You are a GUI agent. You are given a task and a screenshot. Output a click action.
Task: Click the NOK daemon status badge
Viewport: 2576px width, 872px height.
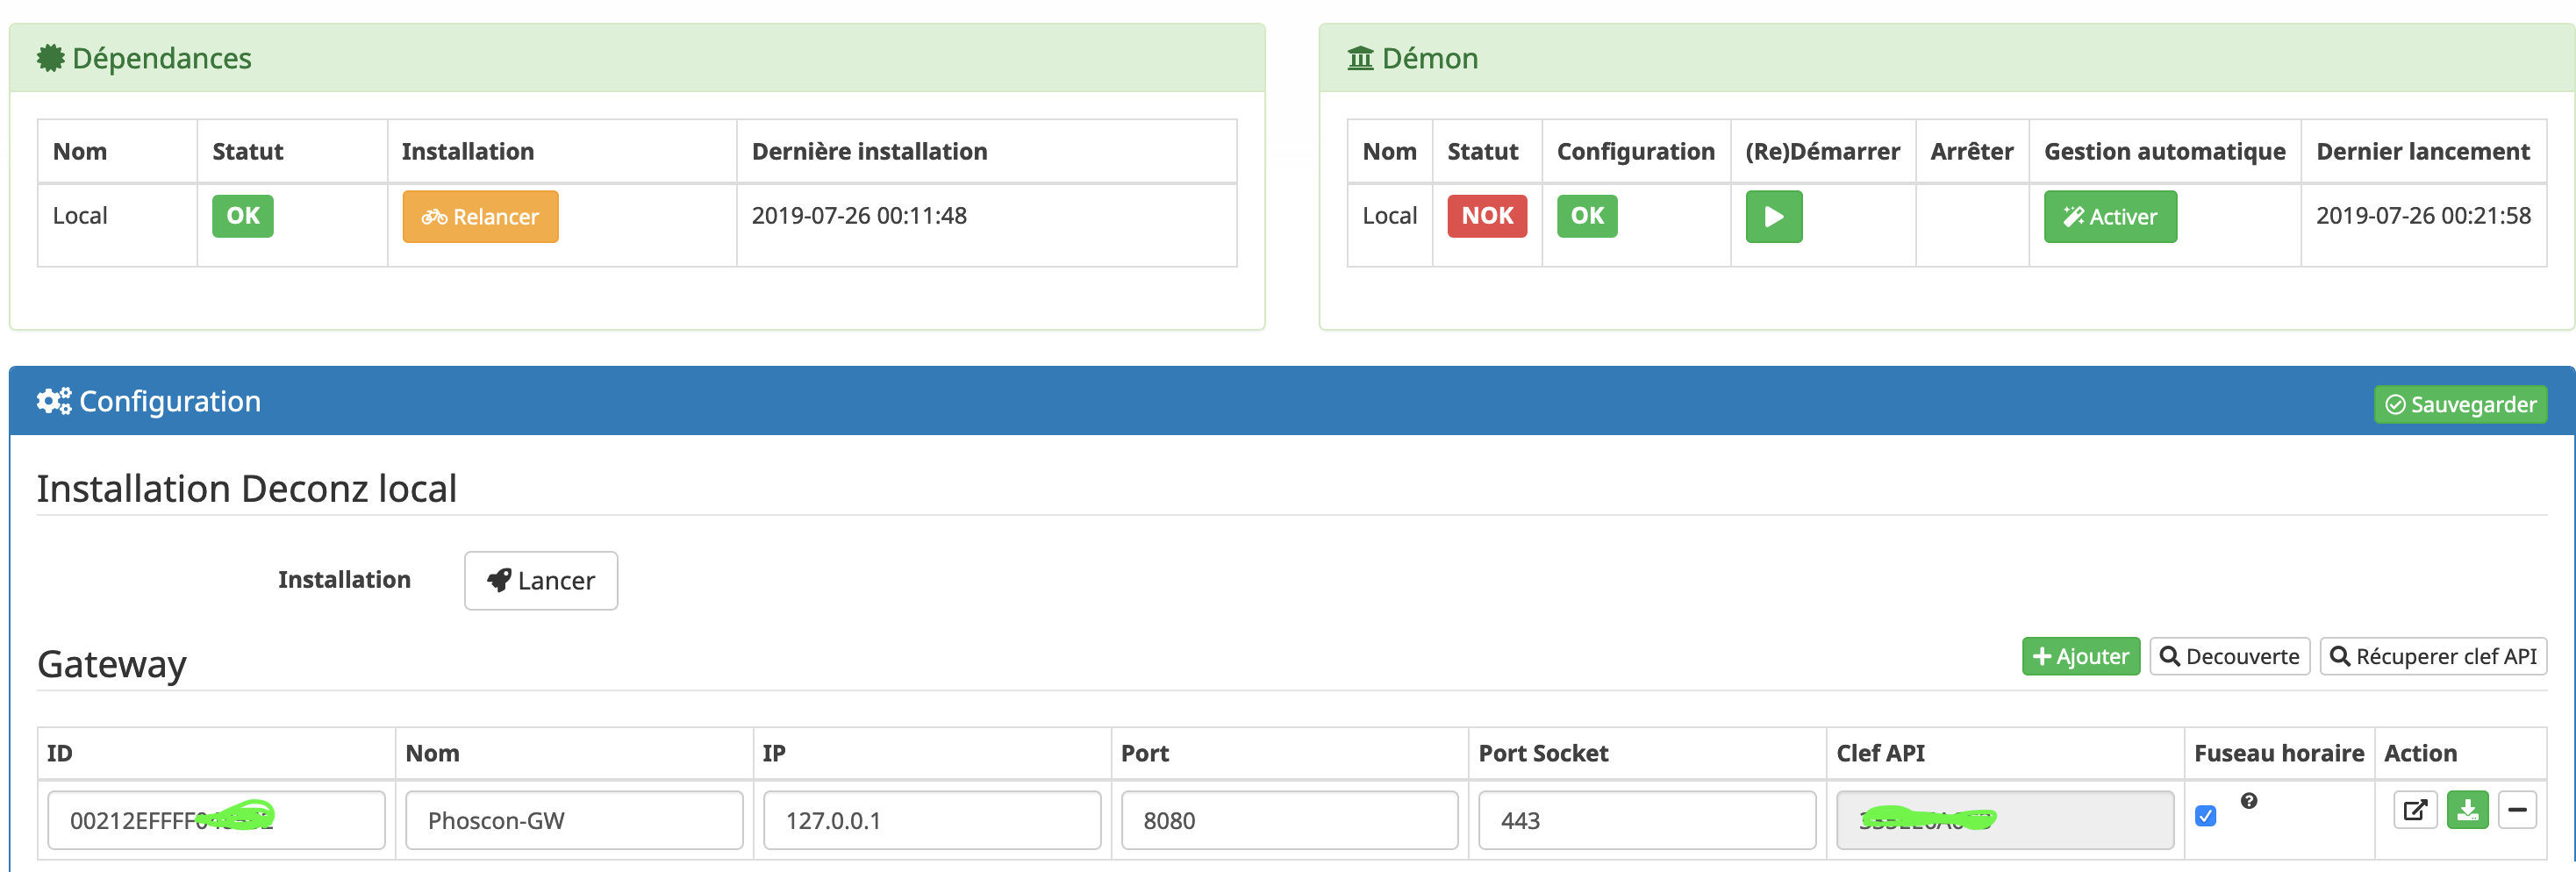[1487, 216]
